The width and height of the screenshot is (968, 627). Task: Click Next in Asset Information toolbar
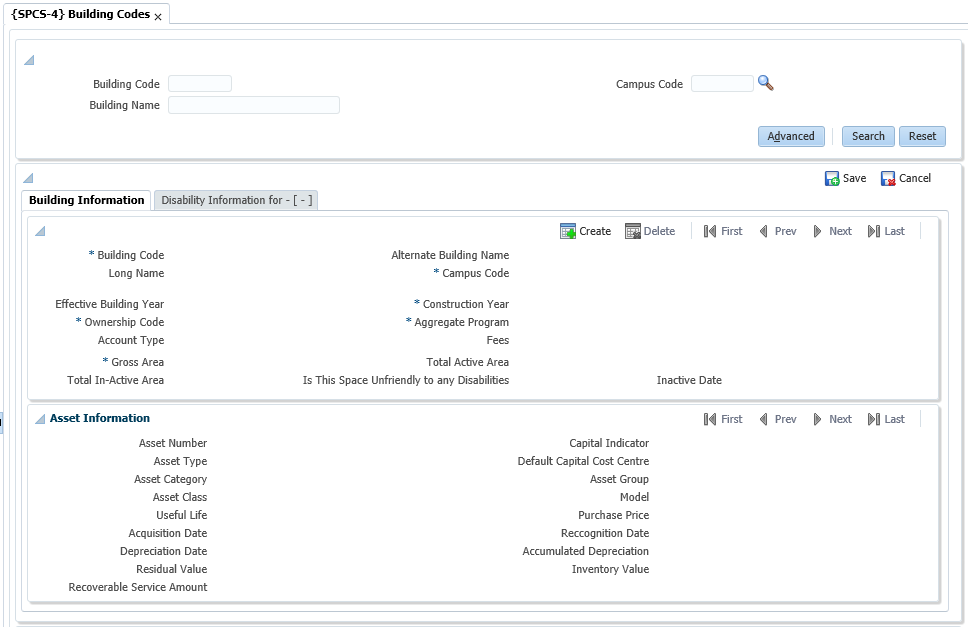(832, 419)
